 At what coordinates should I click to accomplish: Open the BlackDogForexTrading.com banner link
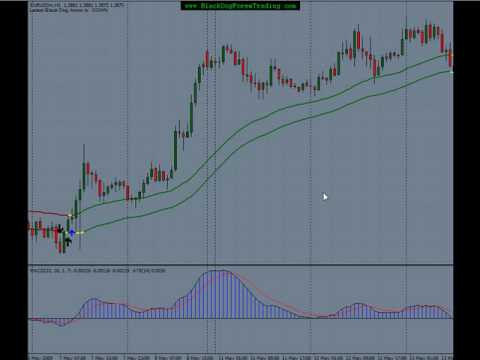tap(240, 6)
